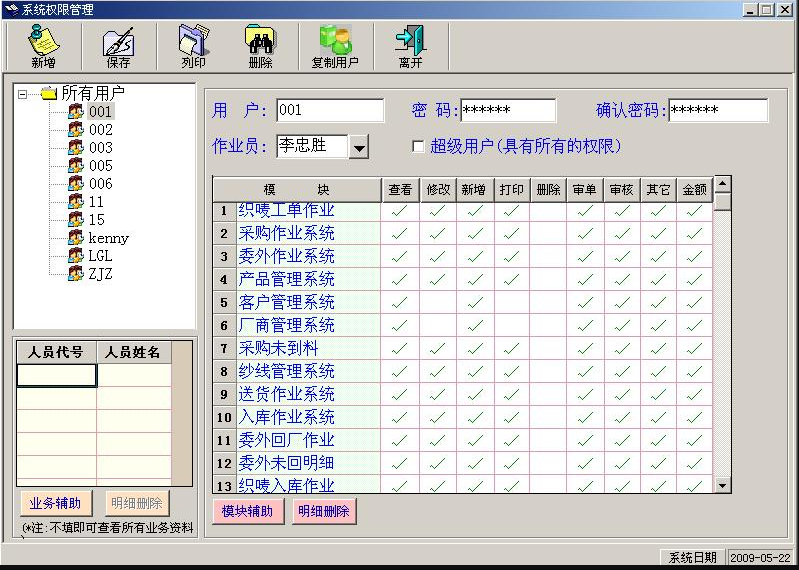
Task: Select the 所有用户 folder icon
Action: point(48,93)
